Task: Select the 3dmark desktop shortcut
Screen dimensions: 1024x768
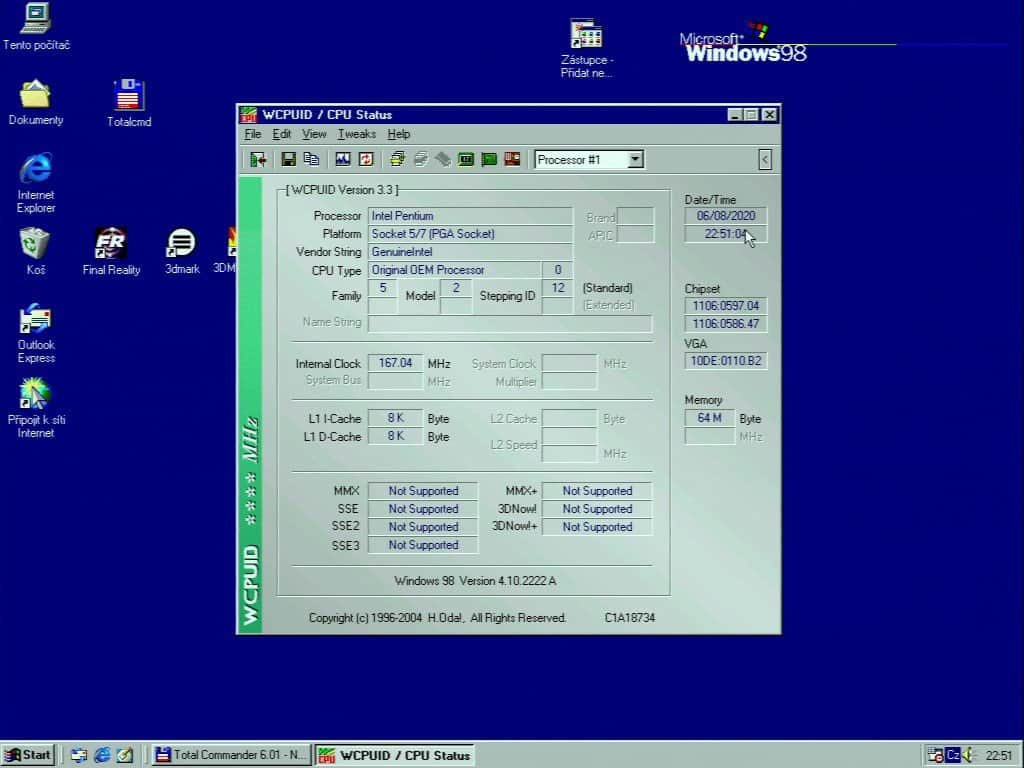Action: click(x=182, y=251)
